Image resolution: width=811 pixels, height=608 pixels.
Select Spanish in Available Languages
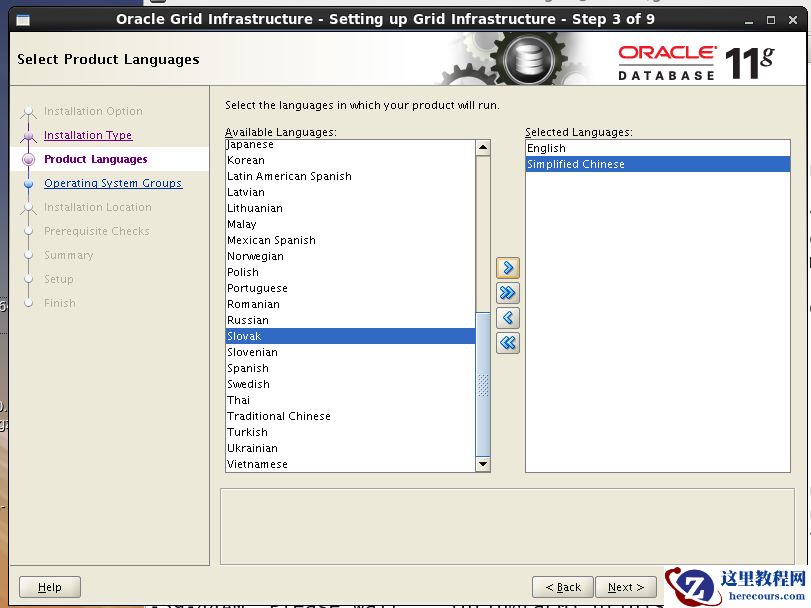350,368
